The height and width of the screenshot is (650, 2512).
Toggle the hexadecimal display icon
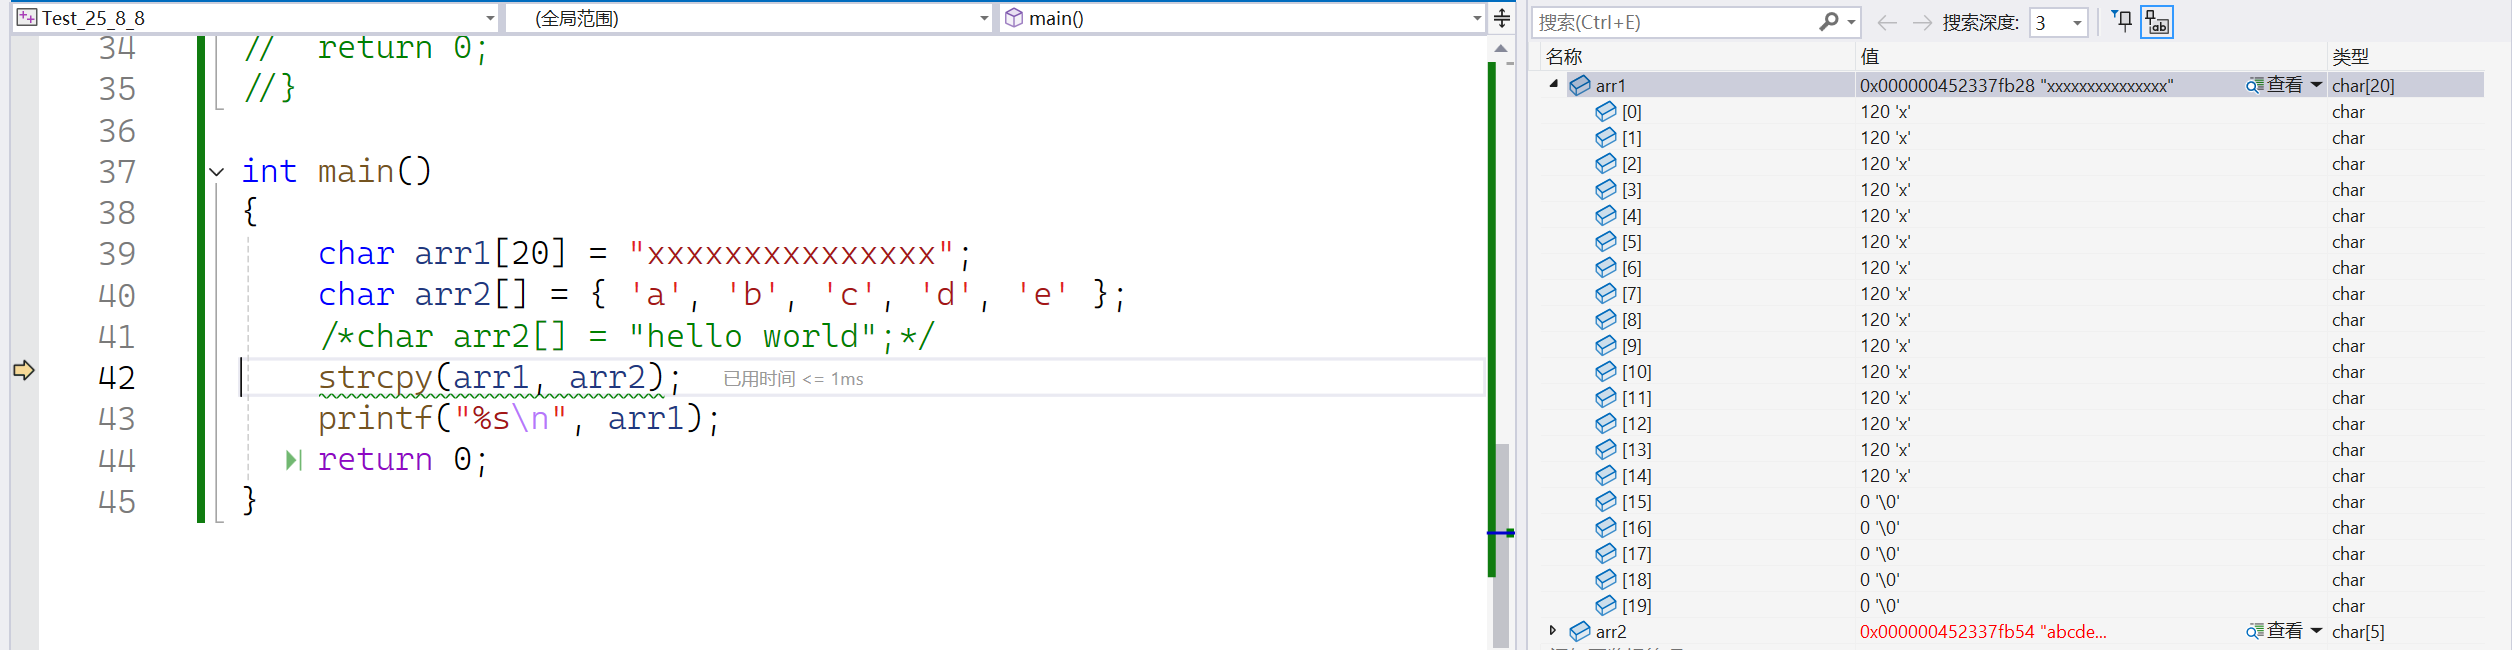click(2157, 22)
